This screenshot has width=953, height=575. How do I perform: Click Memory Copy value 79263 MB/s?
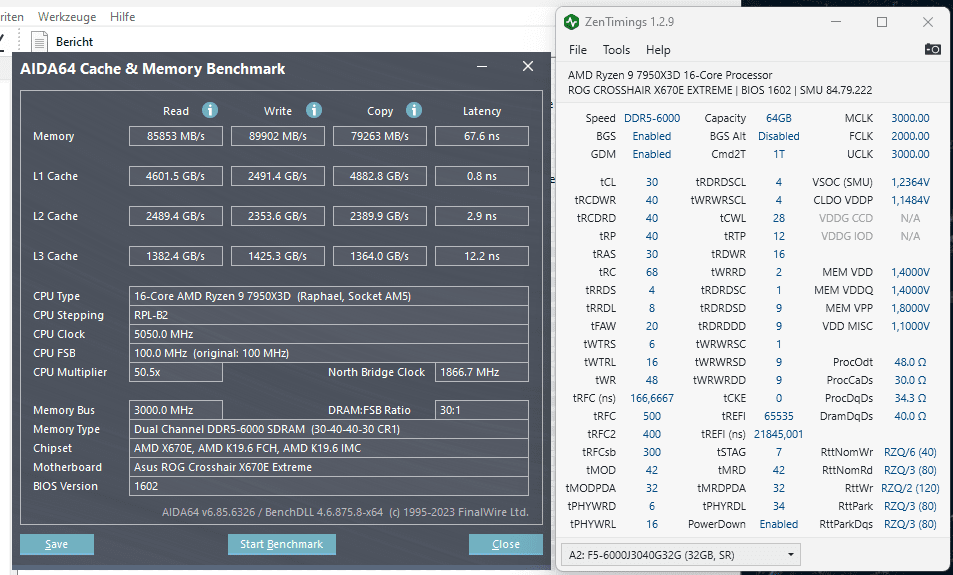coord(380,136)
